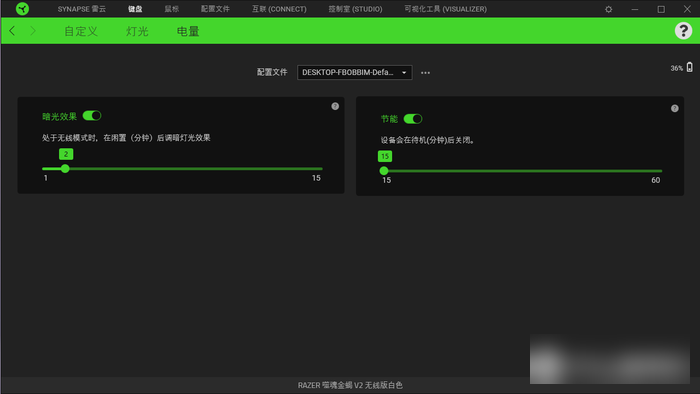Minimize the Synapse window
Screen dimensions: 700x394
coord(635,9)
